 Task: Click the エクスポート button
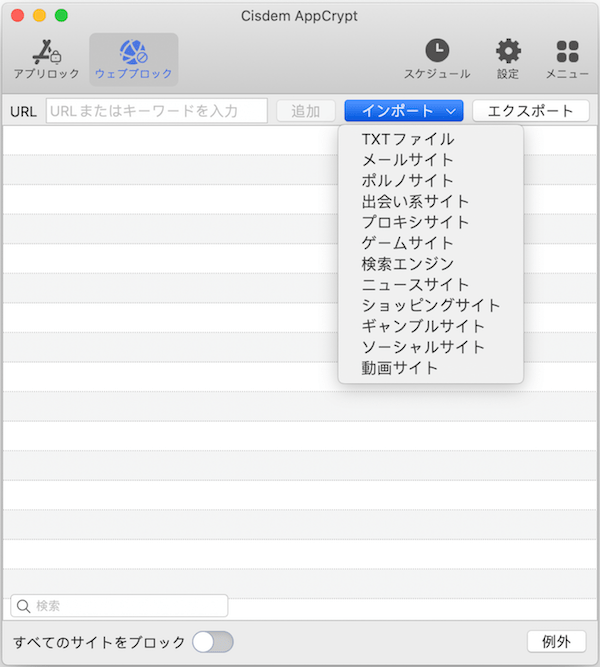[x=530, y=111]
